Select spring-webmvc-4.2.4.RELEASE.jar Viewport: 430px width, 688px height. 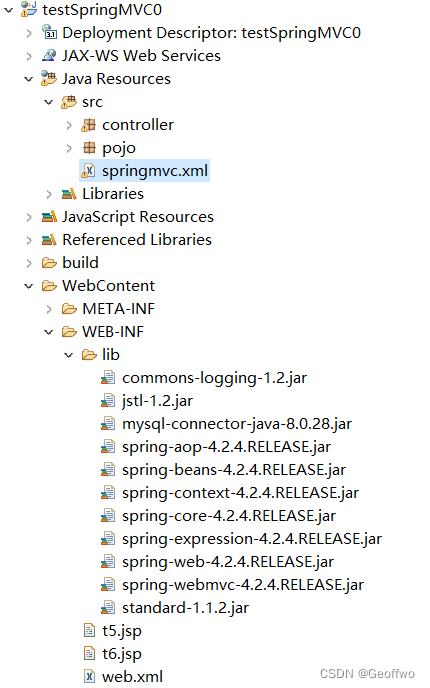click(243, 584)
